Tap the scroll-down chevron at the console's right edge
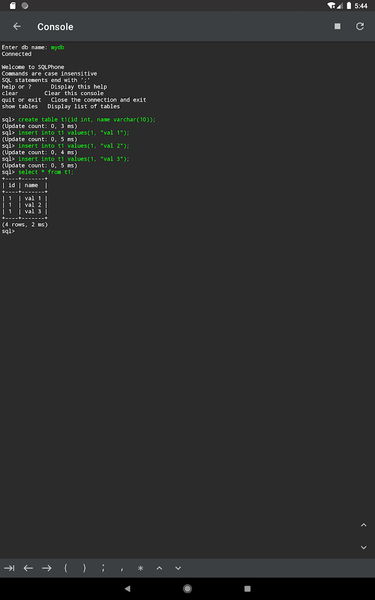The image size is (375, 600). point(364,547)
